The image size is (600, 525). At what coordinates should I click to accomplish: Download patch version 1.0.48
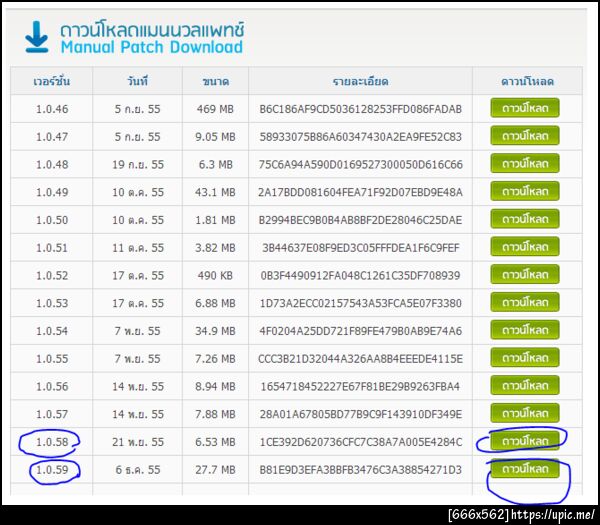pos(525,164)
